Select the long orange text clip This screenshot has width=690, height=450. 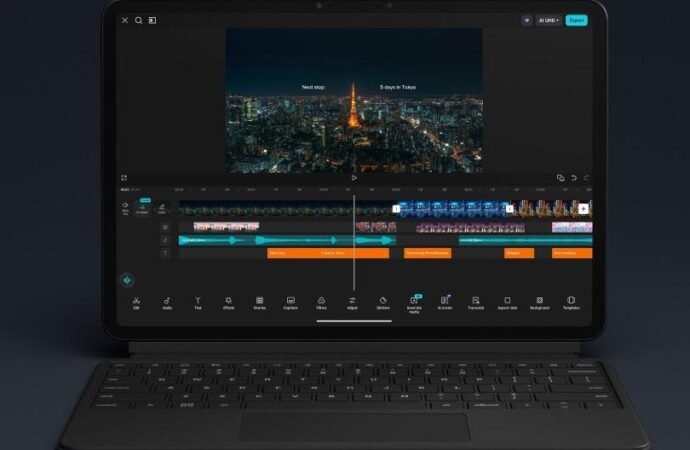328,253
